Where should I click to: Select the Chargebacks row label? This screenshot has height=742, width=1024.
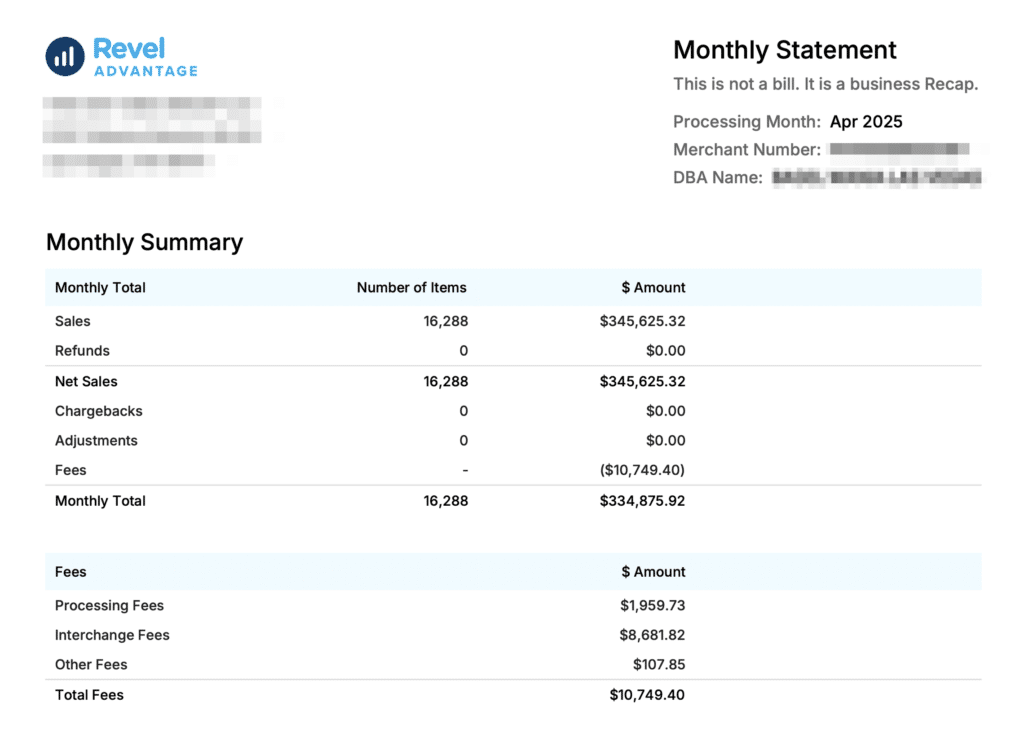(x=98, y=411)
